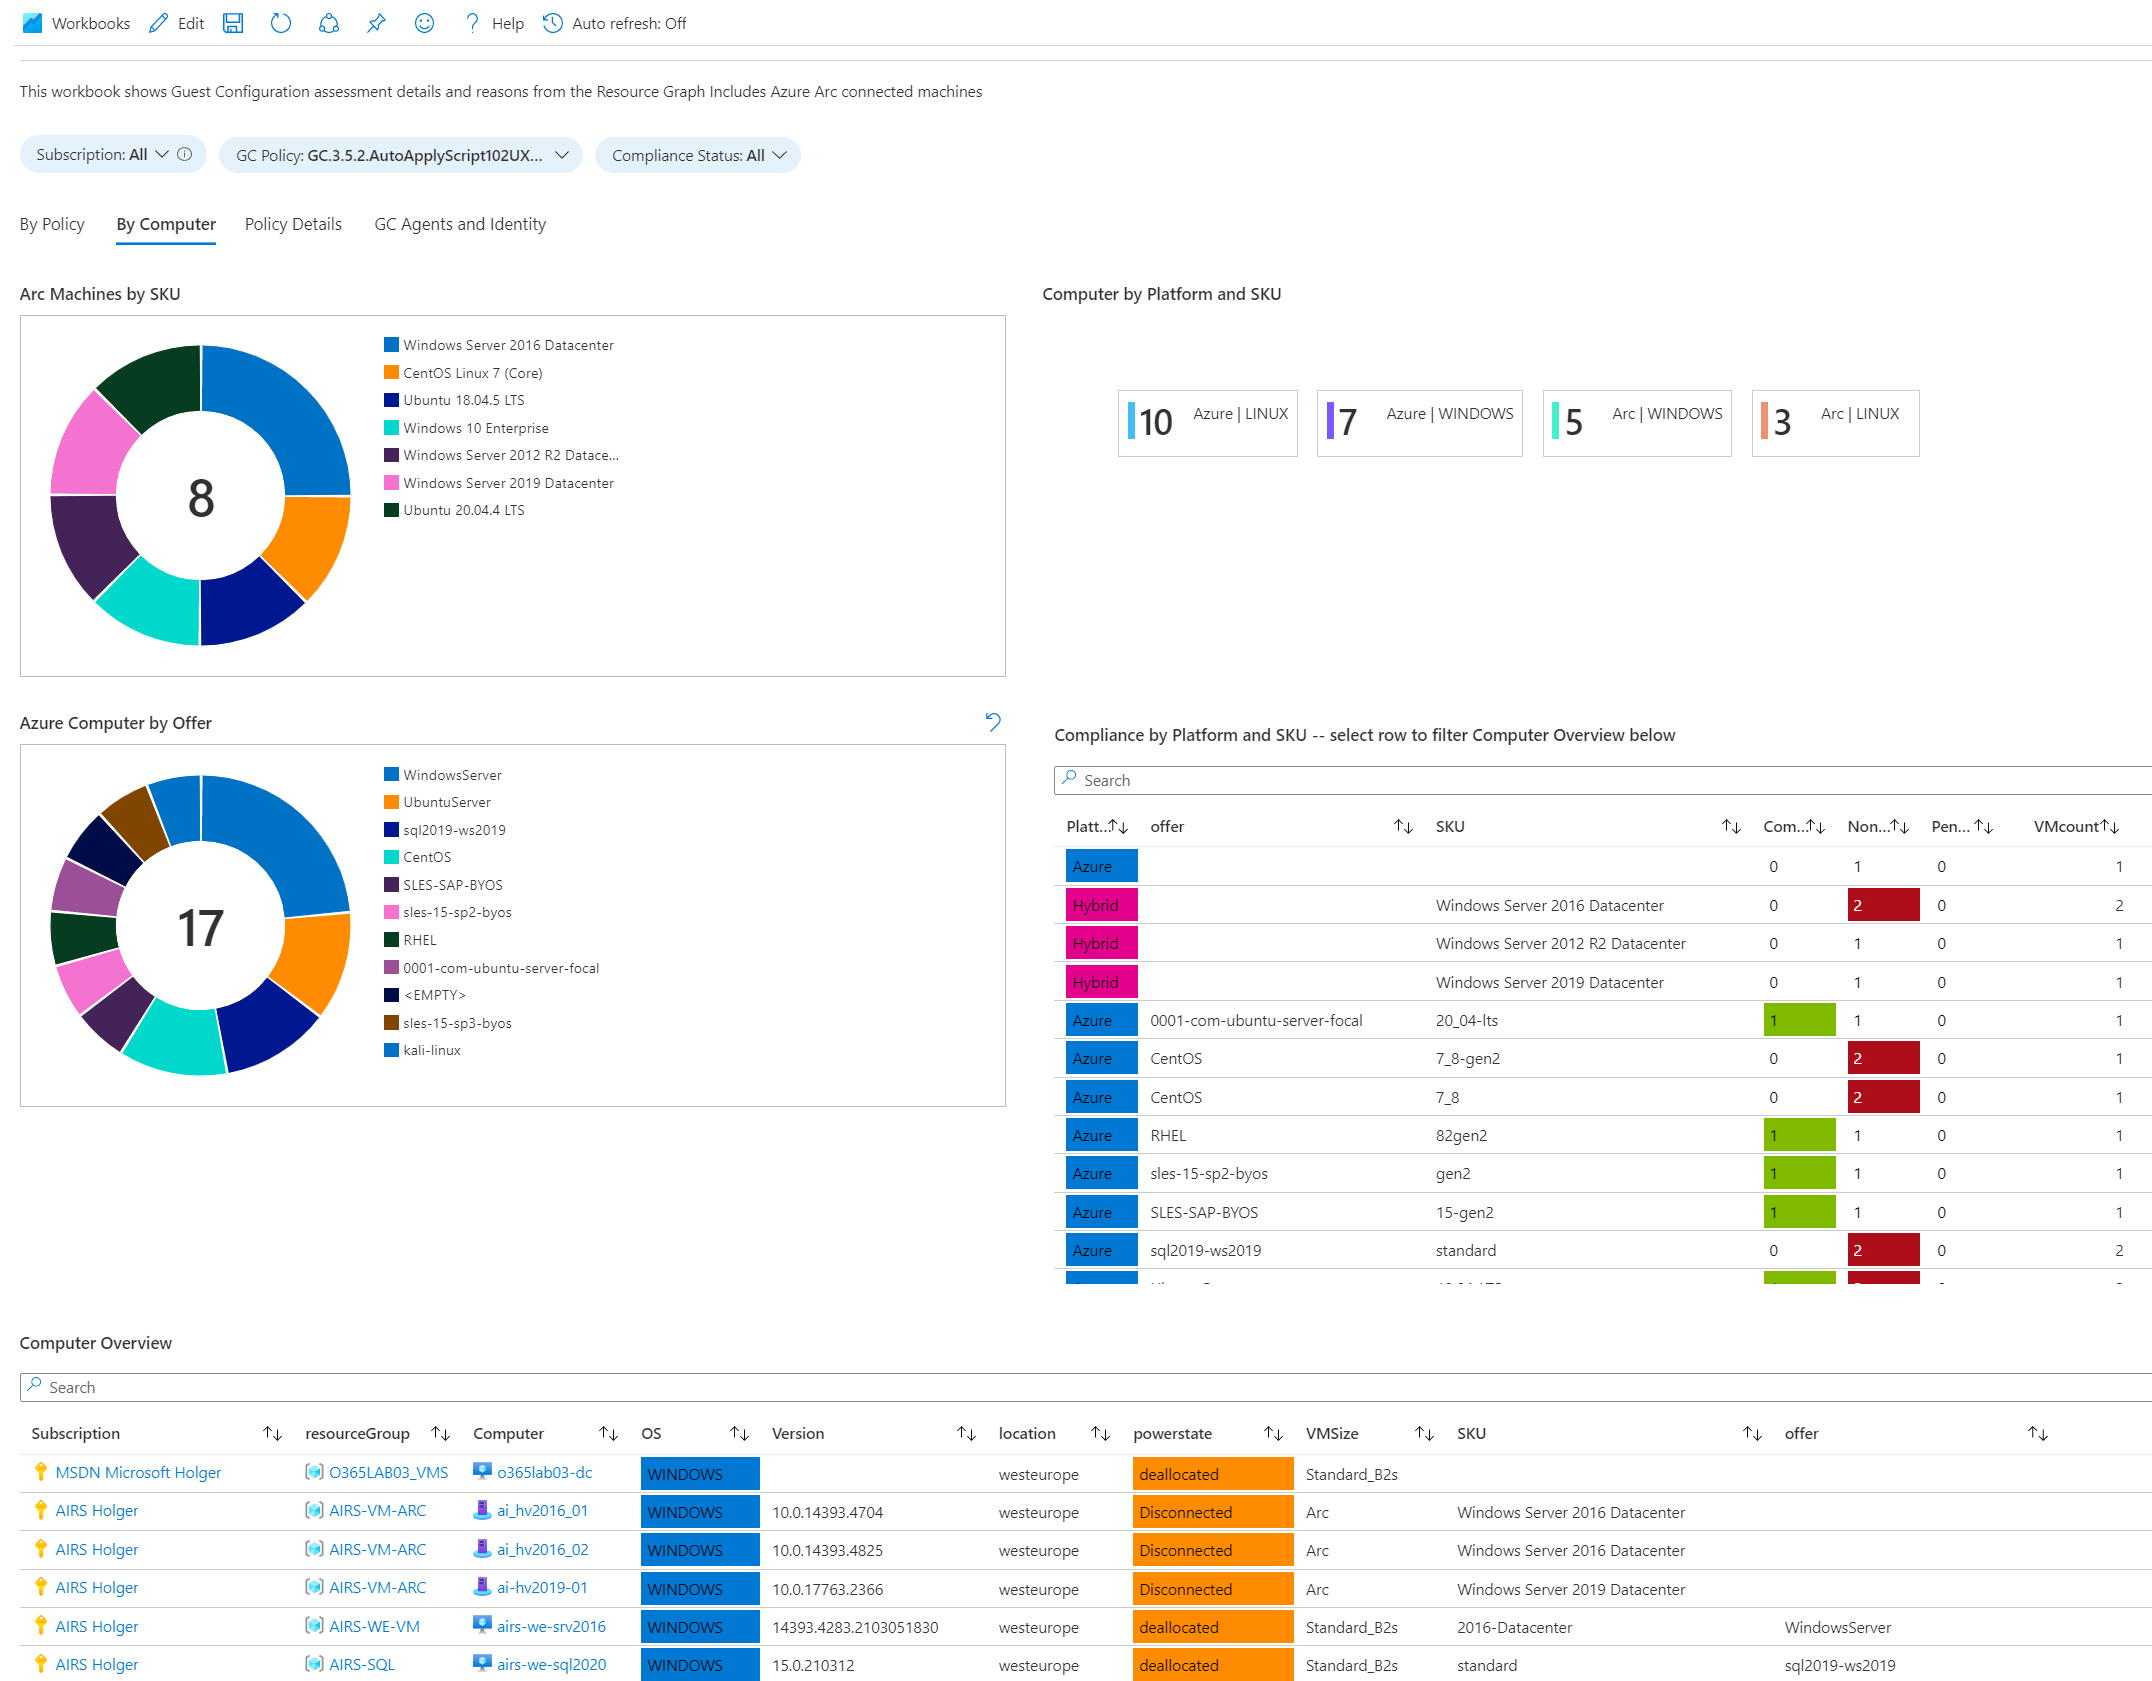Click the Subscription info icon
This screenshot has width=2152, height=1681.
click(x=185, y=154)
